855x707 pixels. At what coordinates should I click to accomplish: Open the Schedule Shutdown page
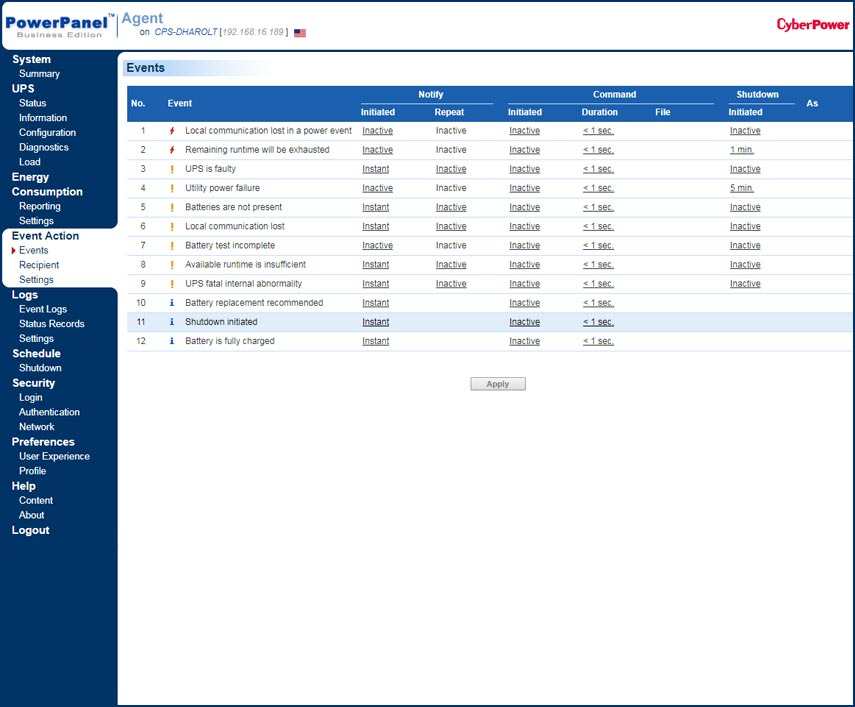coord(40,368)
